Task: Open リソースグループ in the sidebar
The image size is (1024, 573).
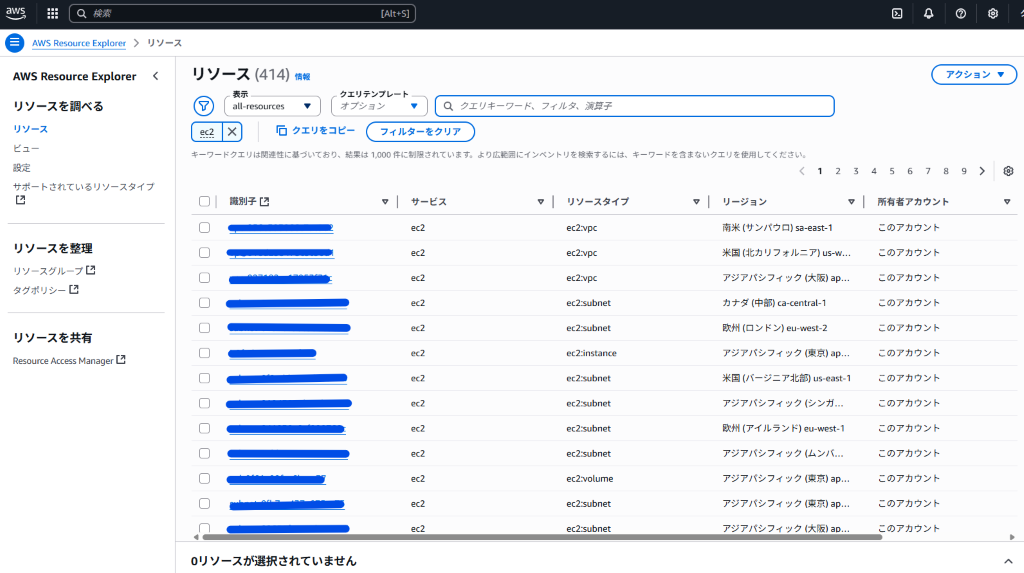Action: 54,270
